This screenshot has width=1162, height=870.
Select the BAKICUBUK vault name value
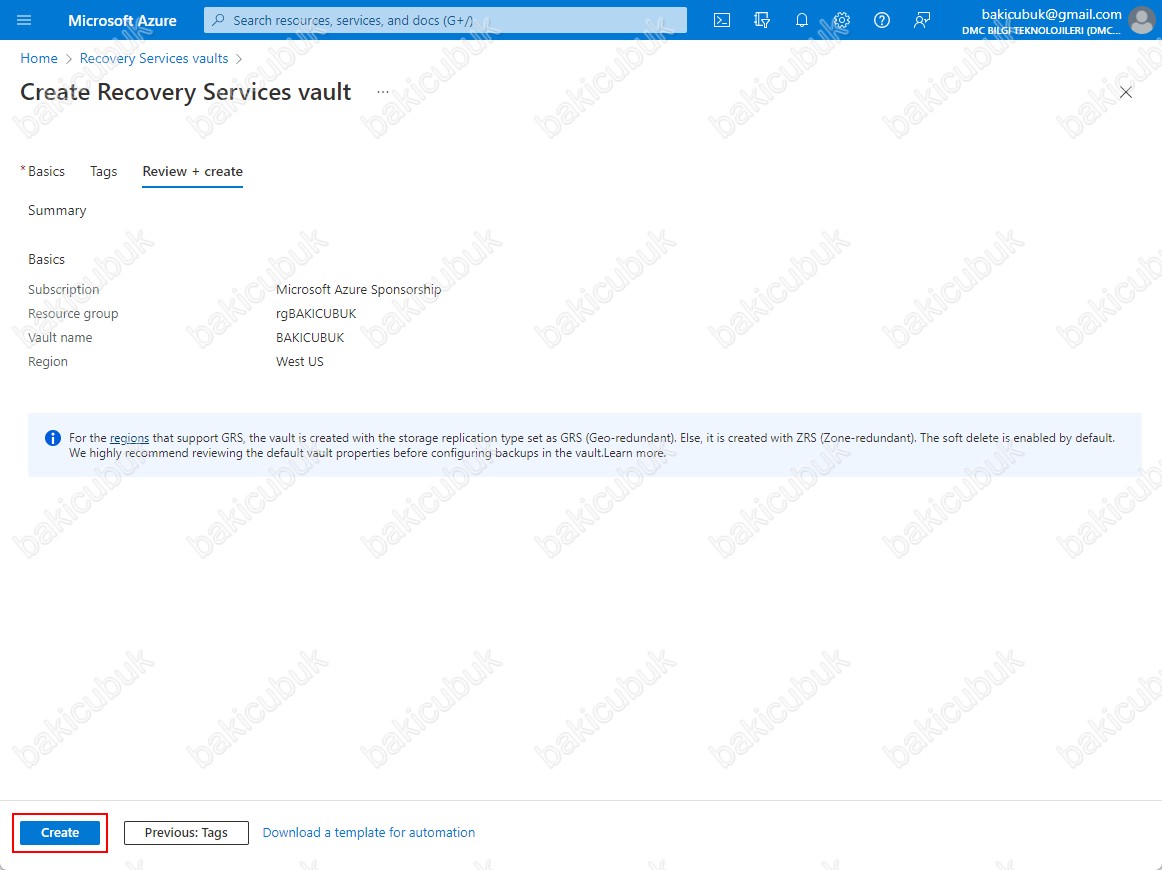[311, 337]
